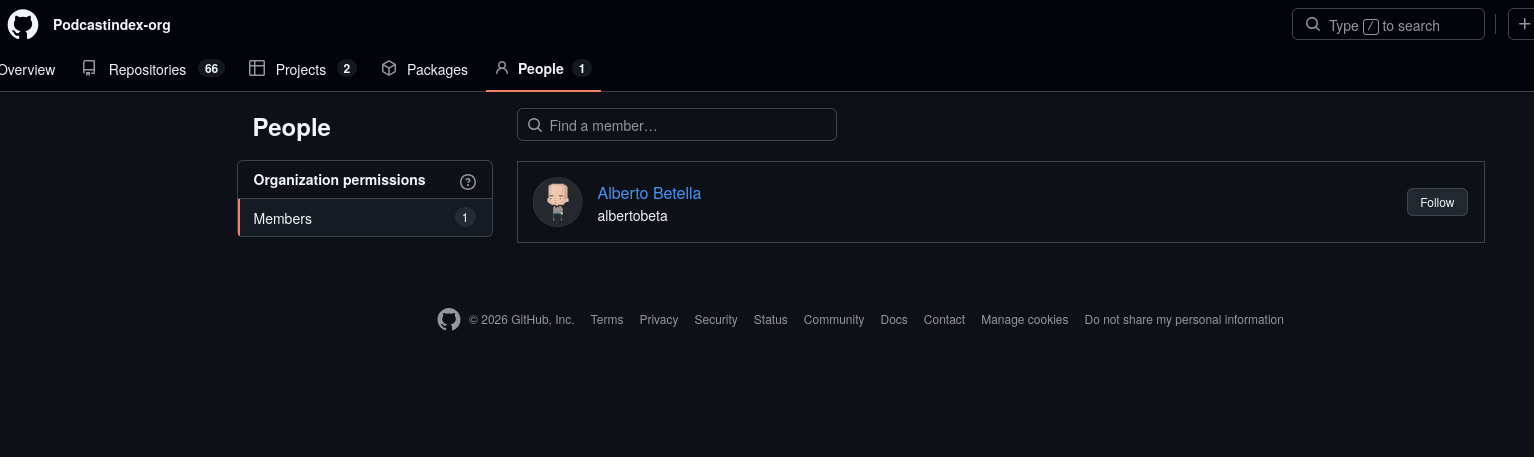Open the Terms footer link

[x=607, y=320]
